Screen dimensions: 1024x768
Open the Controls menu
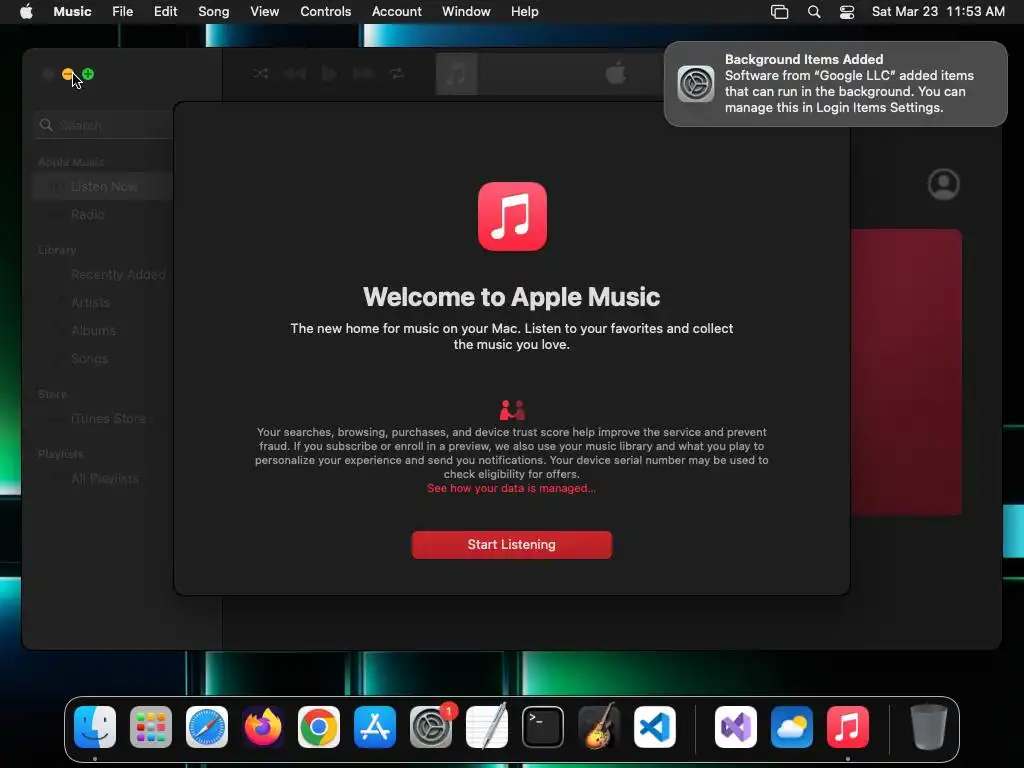coord(325,12)
